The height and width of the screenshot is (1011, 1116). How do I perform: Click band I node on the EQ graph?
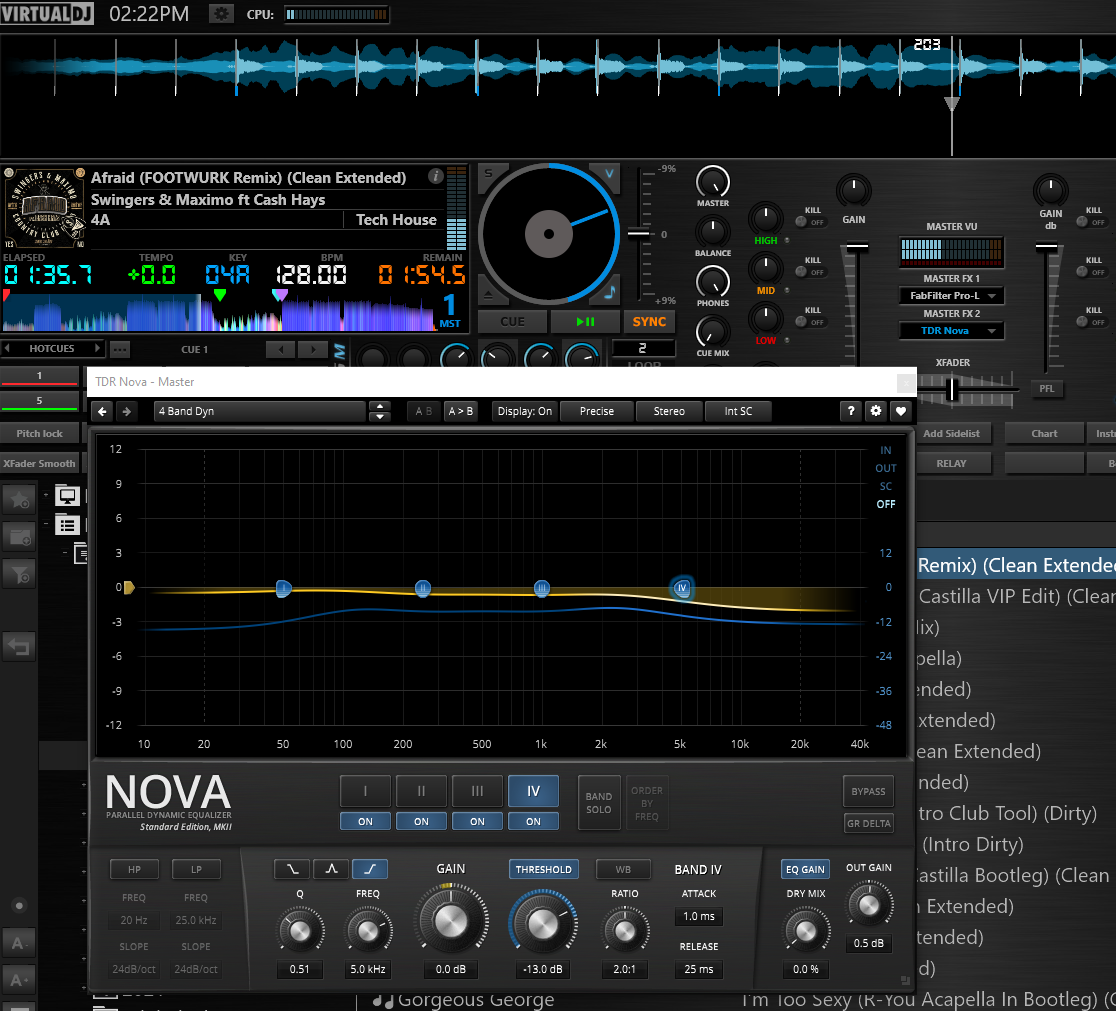pos(283,588)
